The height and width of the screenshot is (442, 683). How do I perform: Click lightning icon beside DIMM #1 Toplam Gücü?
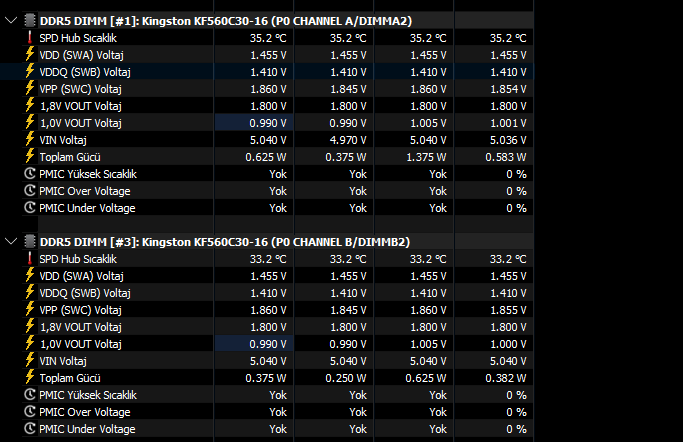coord(30,156)
